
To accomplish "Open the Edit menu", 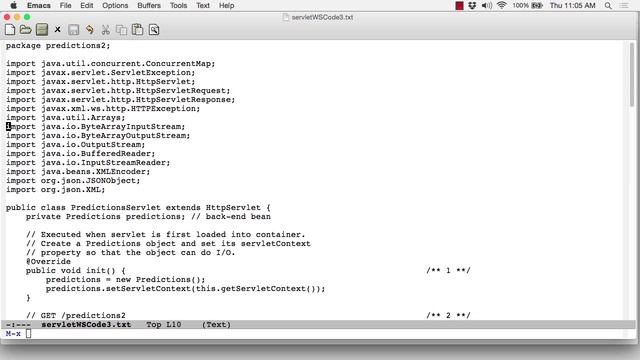I will coord(87,5).
